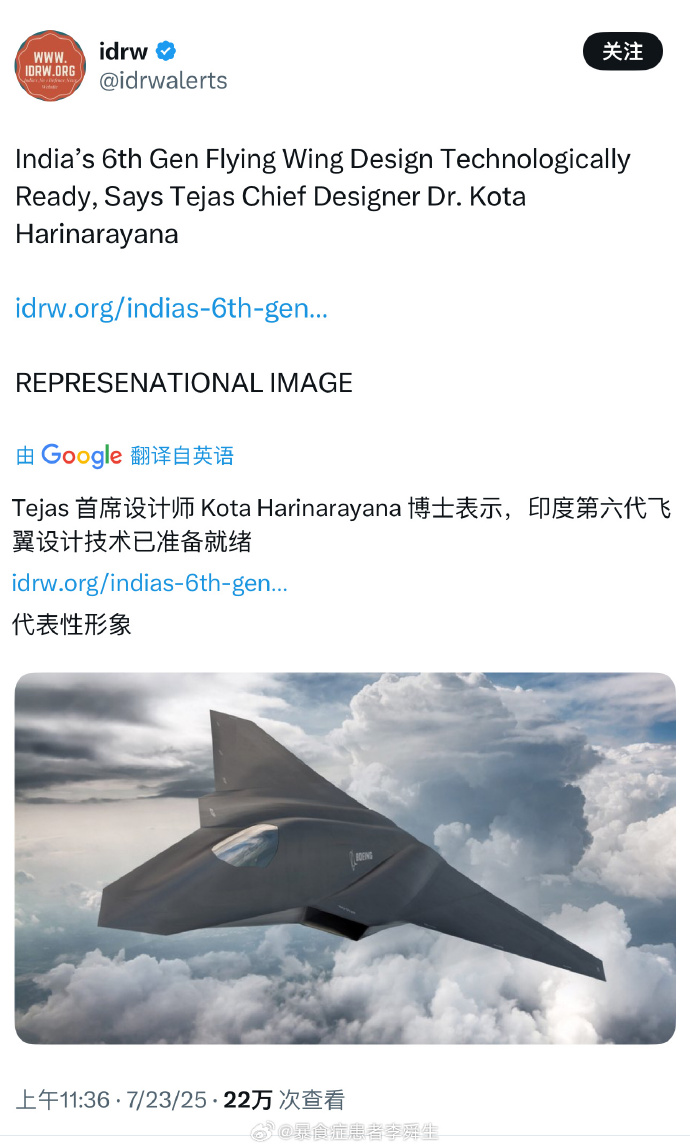
Task: Click the blue verified badge
Action: click(166, 51)
